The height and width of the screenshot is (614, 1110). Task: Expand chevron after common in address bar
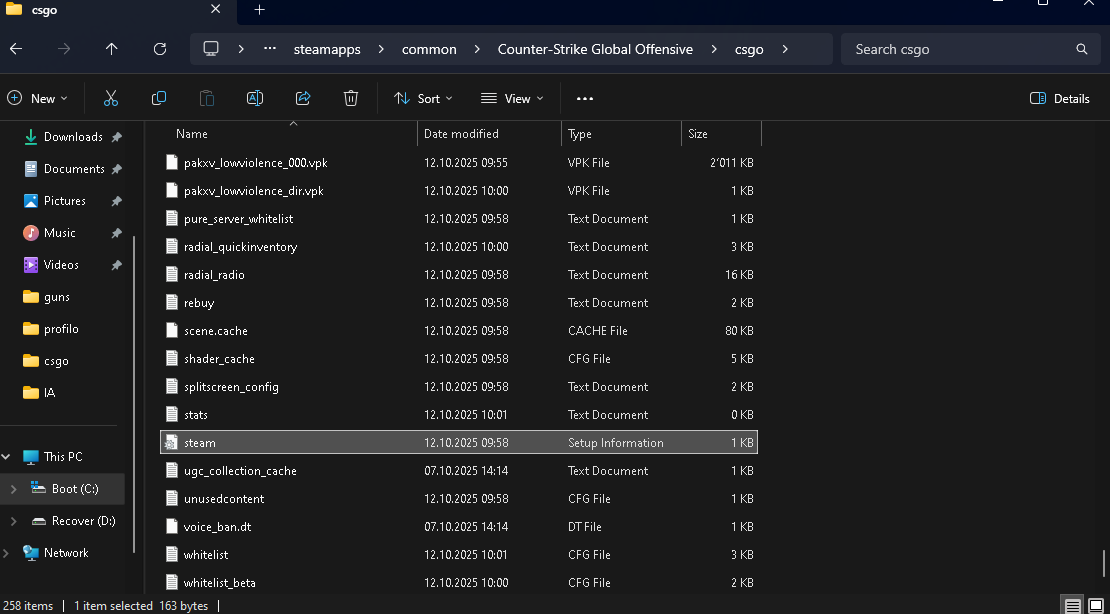point(477,49)
